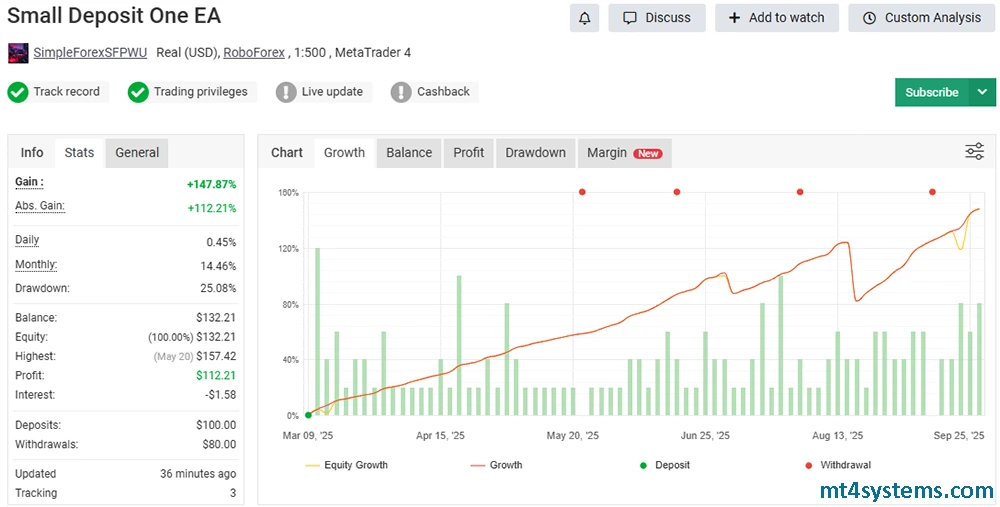Expand the Subscribe dropdown arrow
Screen dimensions: 1000x507
pos(982,92)
